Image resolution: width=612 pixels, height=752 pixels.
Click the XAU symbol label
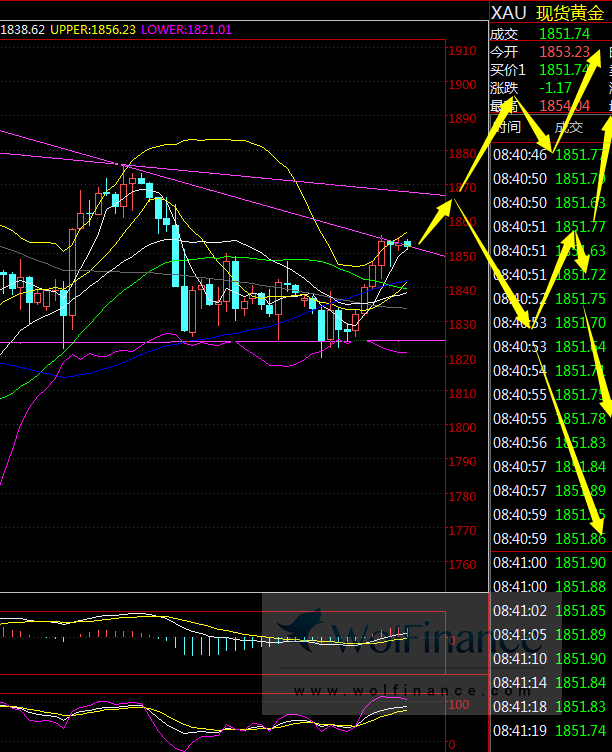pos(507,13)
